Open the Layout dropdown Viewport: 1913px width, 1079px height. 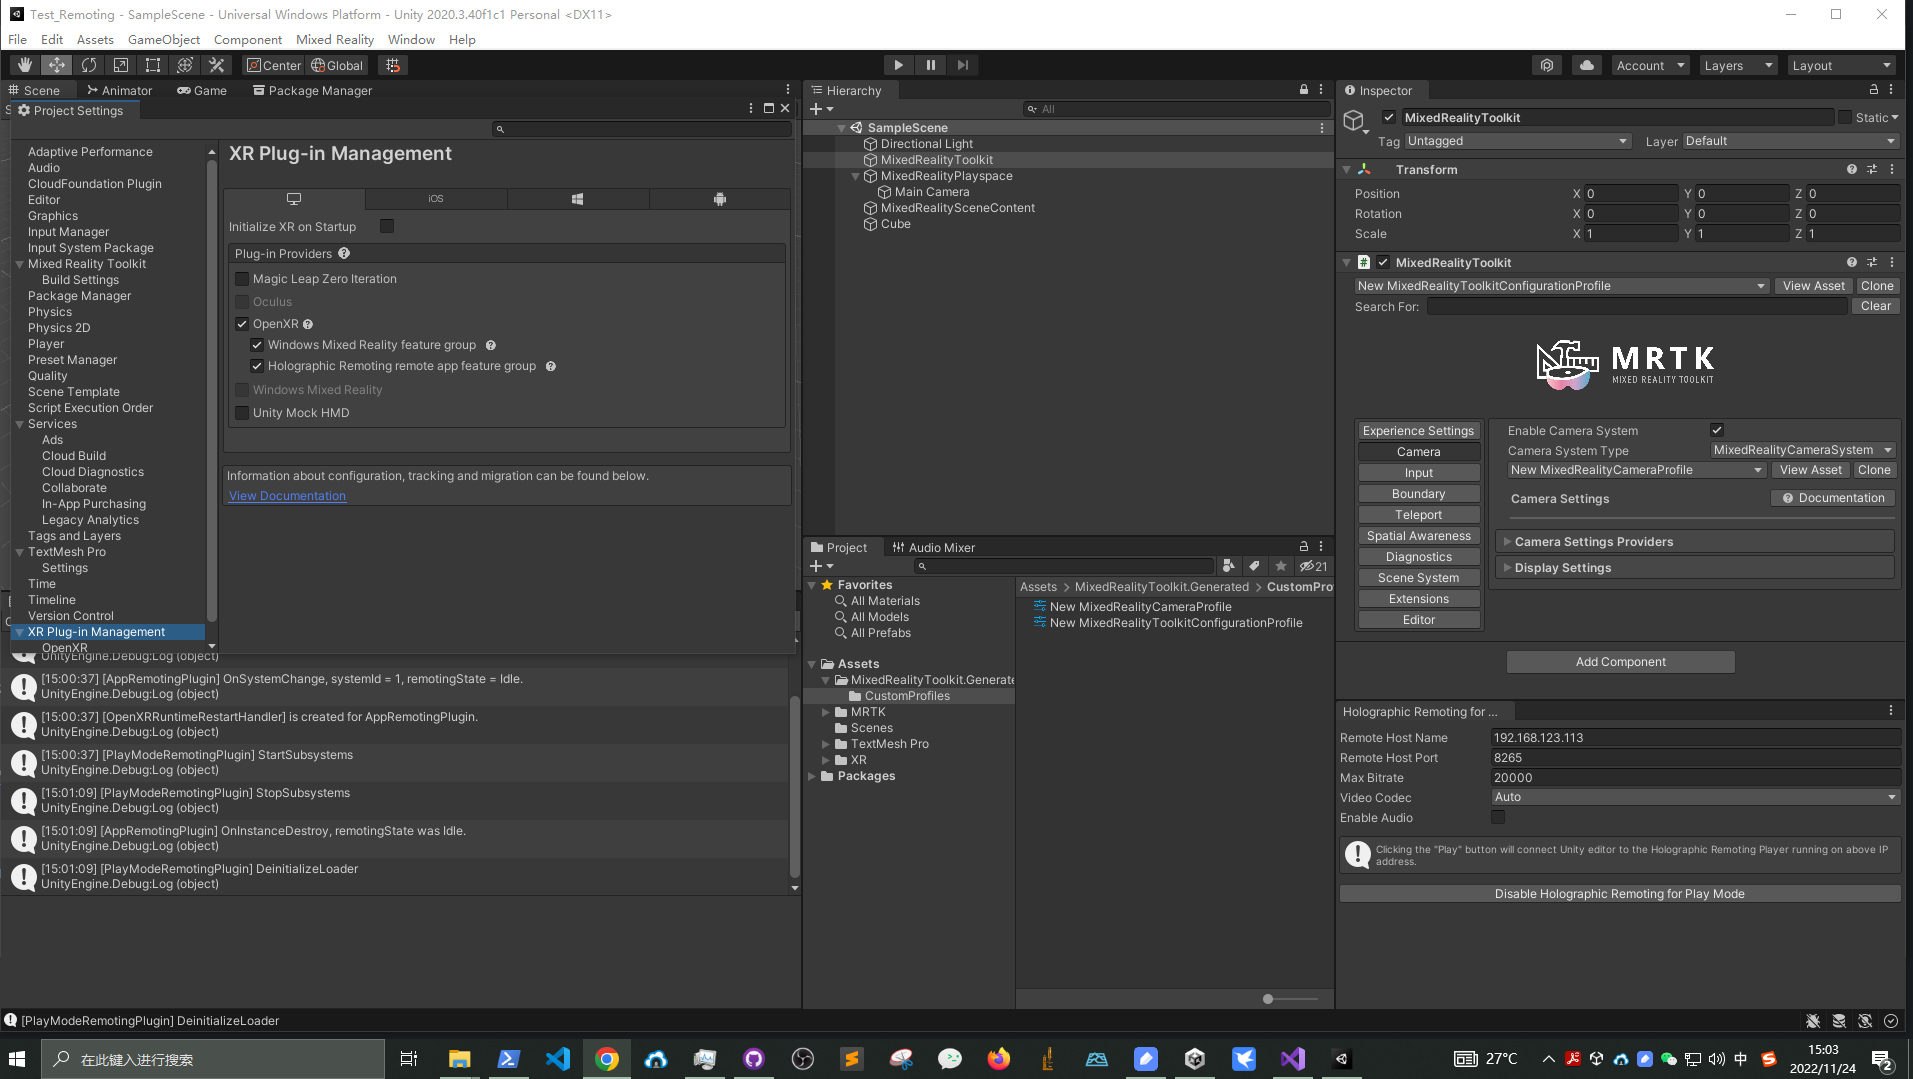(x=1841, y=64)
